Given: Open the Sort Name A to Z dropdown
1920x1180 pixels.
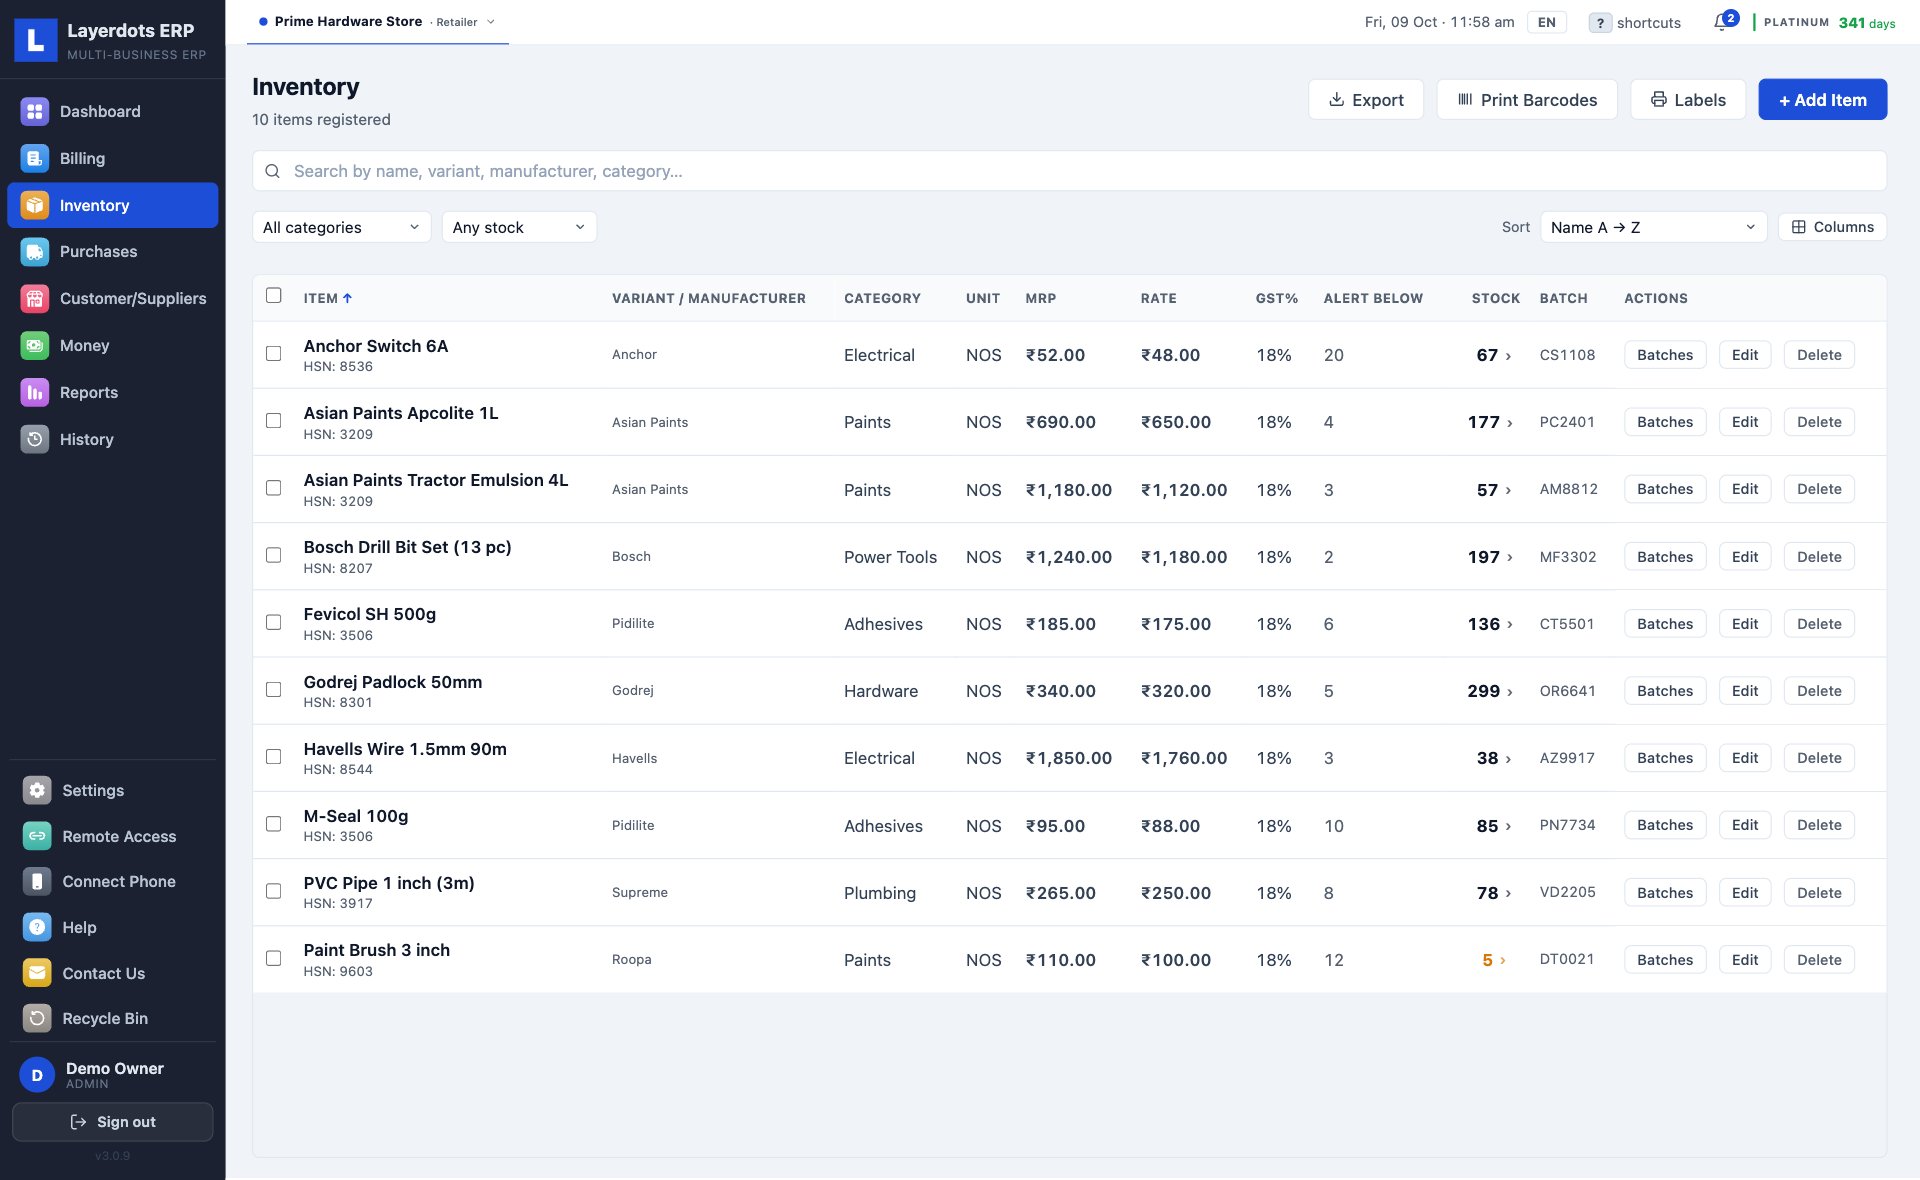Looking at the screenshot, I should [x=1653, y=227].
